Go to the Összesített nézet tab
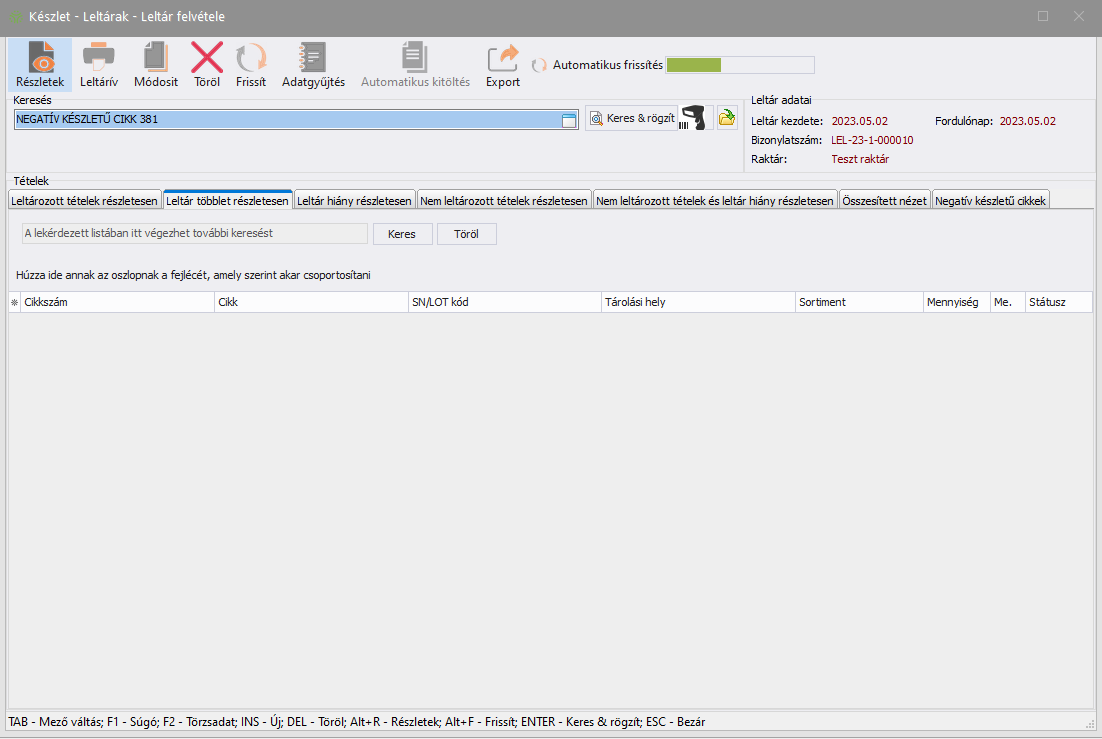Viewport: 1102px width, 739px height. click(x=884, y=201)
